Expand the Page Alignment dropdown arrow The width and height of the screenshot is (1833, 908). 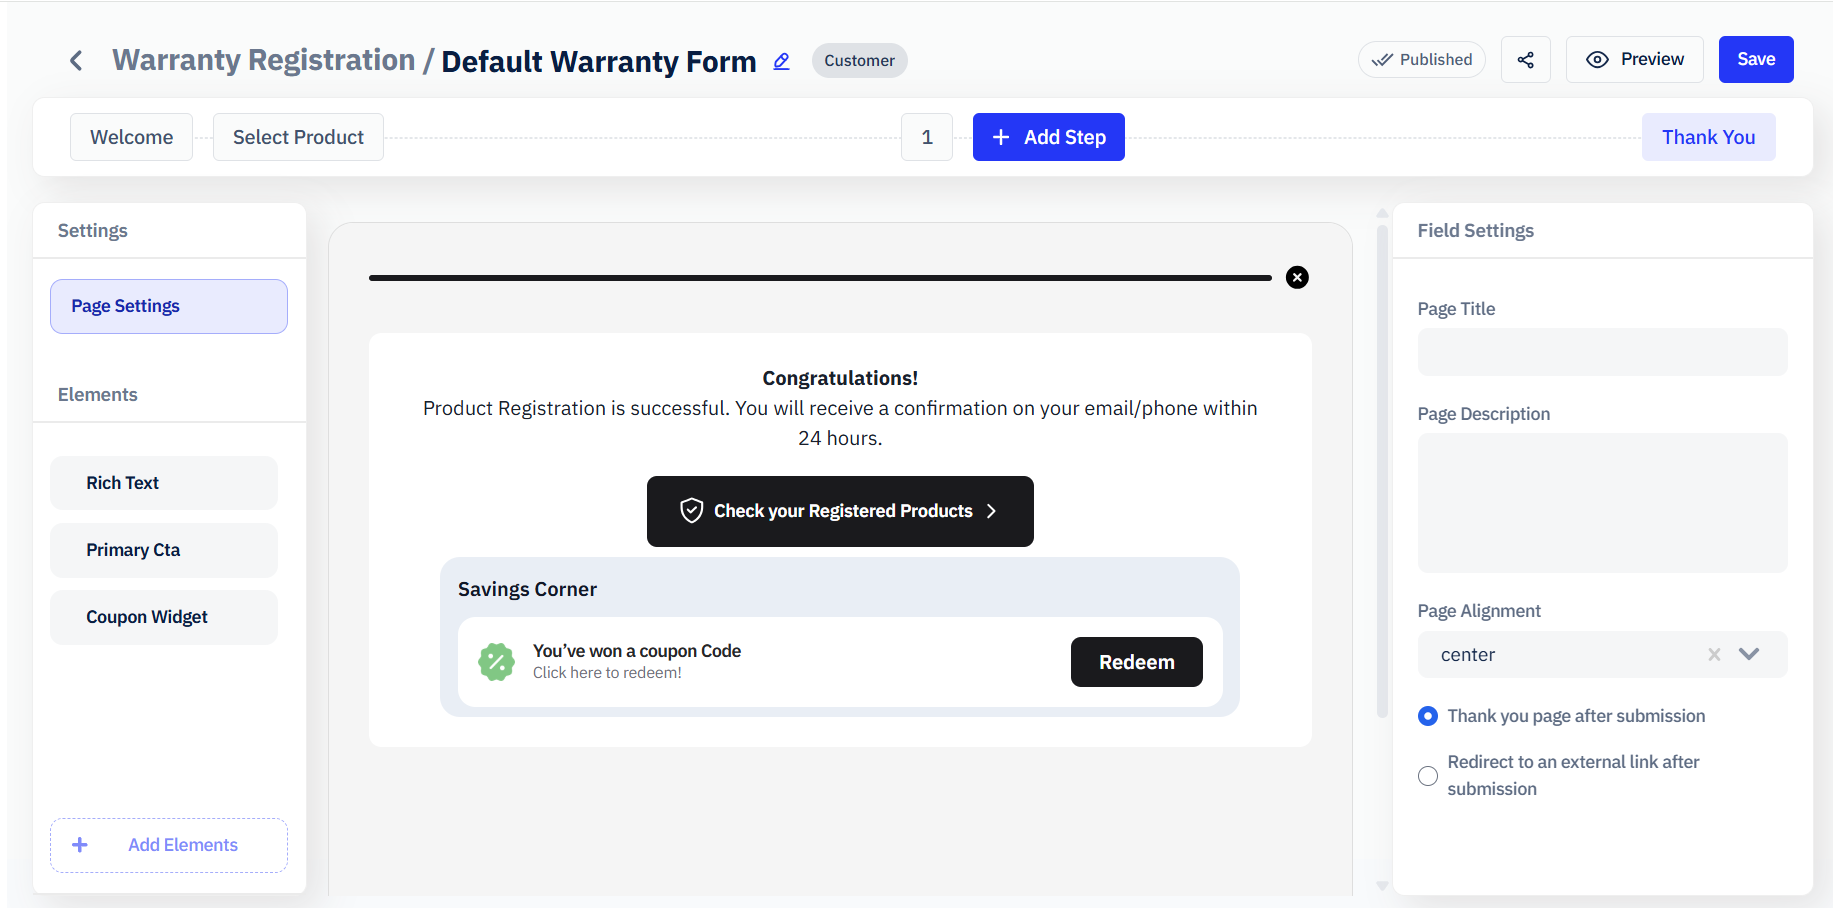click(x=1749, y=654)
